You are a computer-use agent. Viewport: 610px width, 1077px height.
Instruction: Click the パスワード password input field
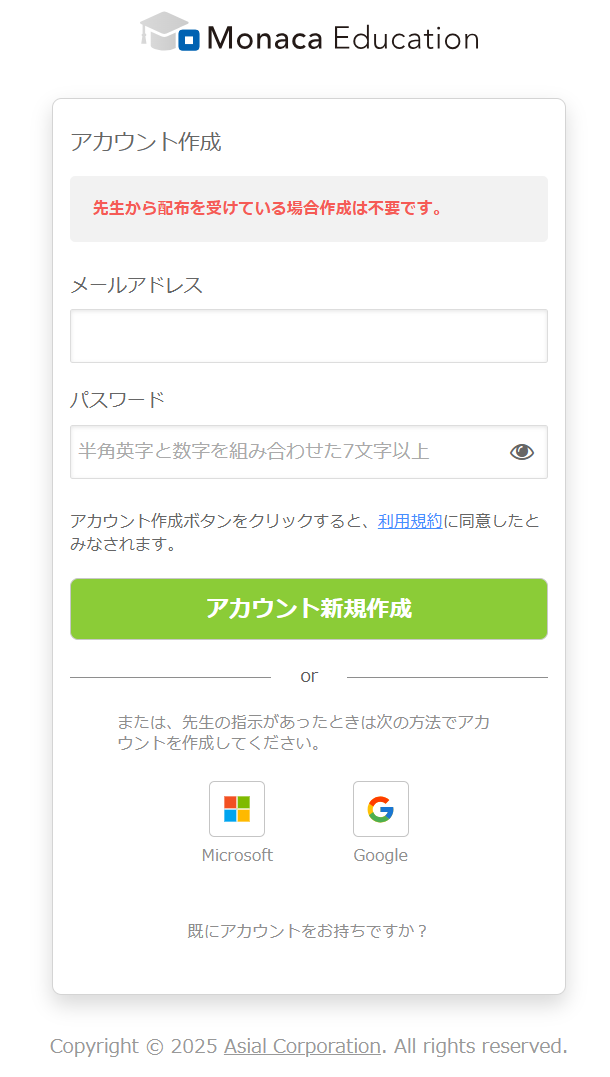(280, 452)
